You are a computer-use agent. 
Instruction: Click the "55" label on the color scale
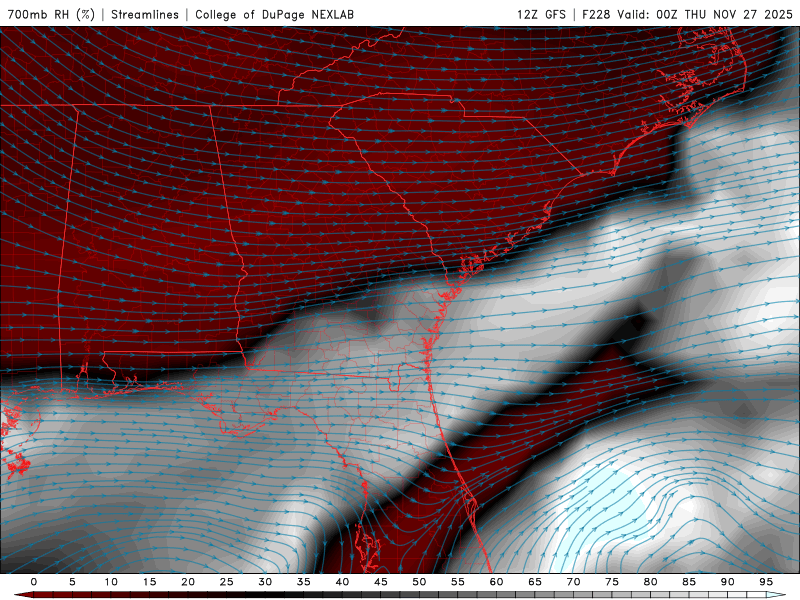click(458, 582)
